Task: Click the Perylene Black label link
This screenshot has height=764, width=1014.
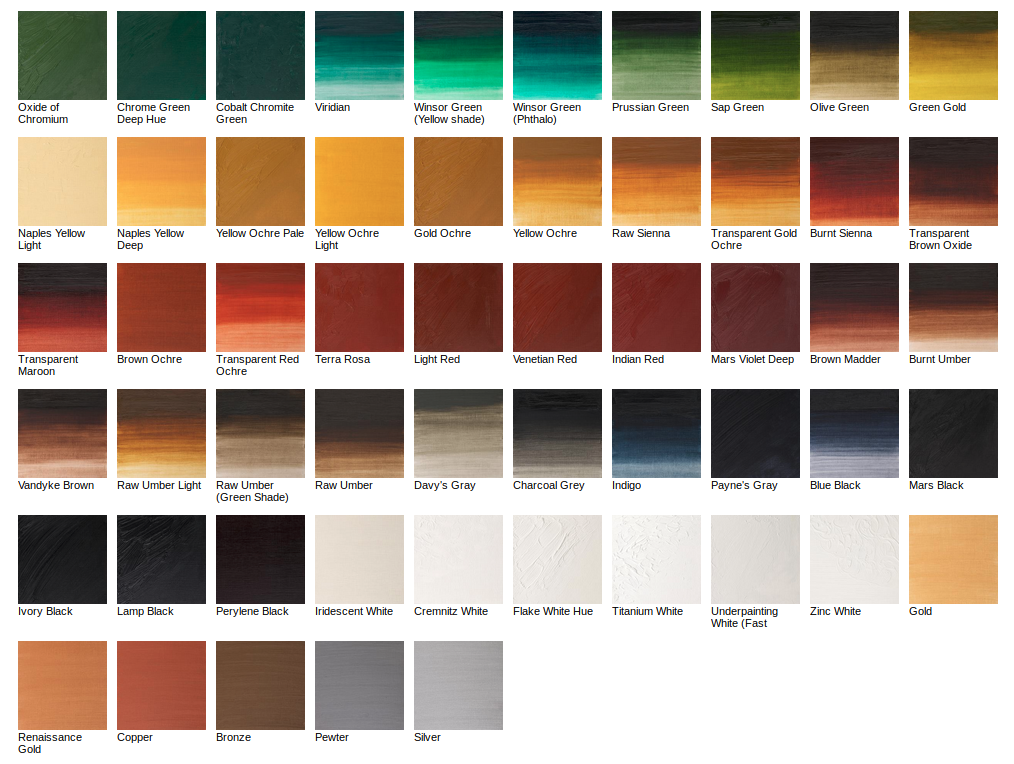Action: point(252,612)
